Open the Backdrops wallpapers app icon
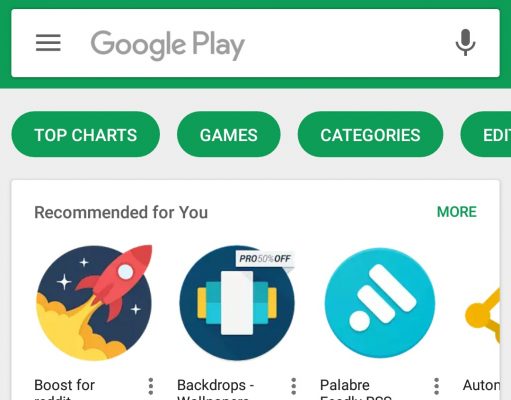This screenshot has width=511, height=400. 237,303
